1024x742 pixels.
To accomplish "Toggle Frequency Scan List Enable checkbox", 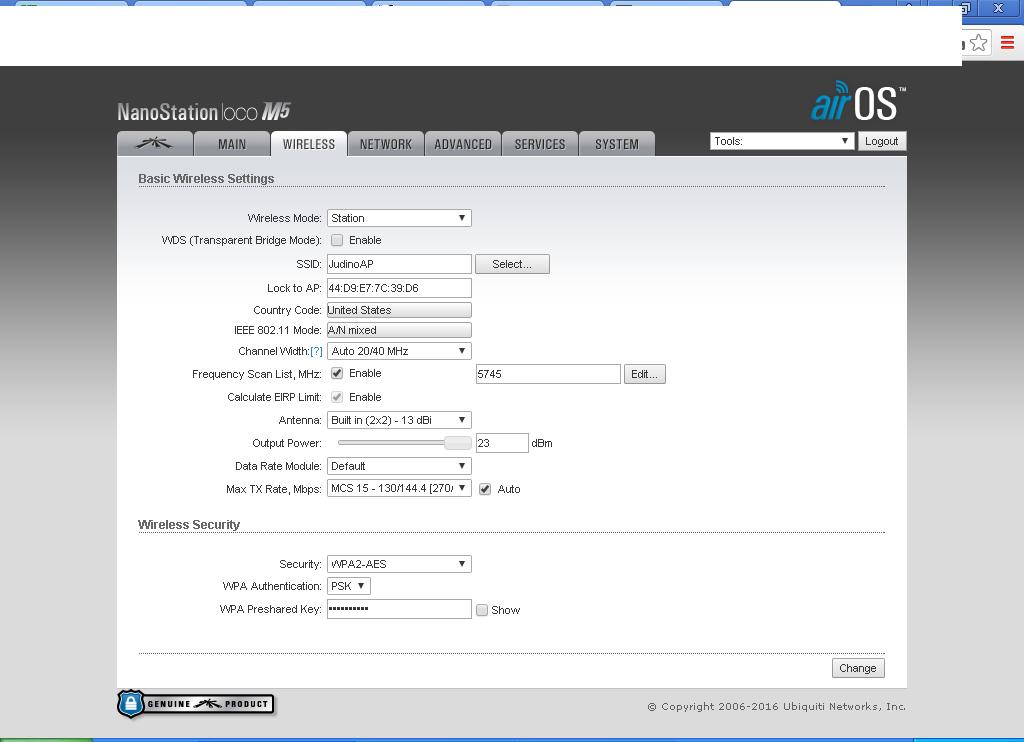I will (337, 374).
